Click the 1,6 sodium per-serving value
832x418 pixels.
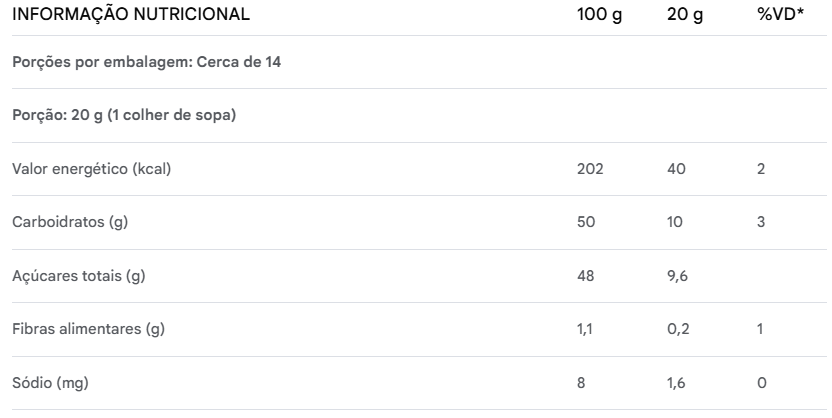tap(677, 383)
